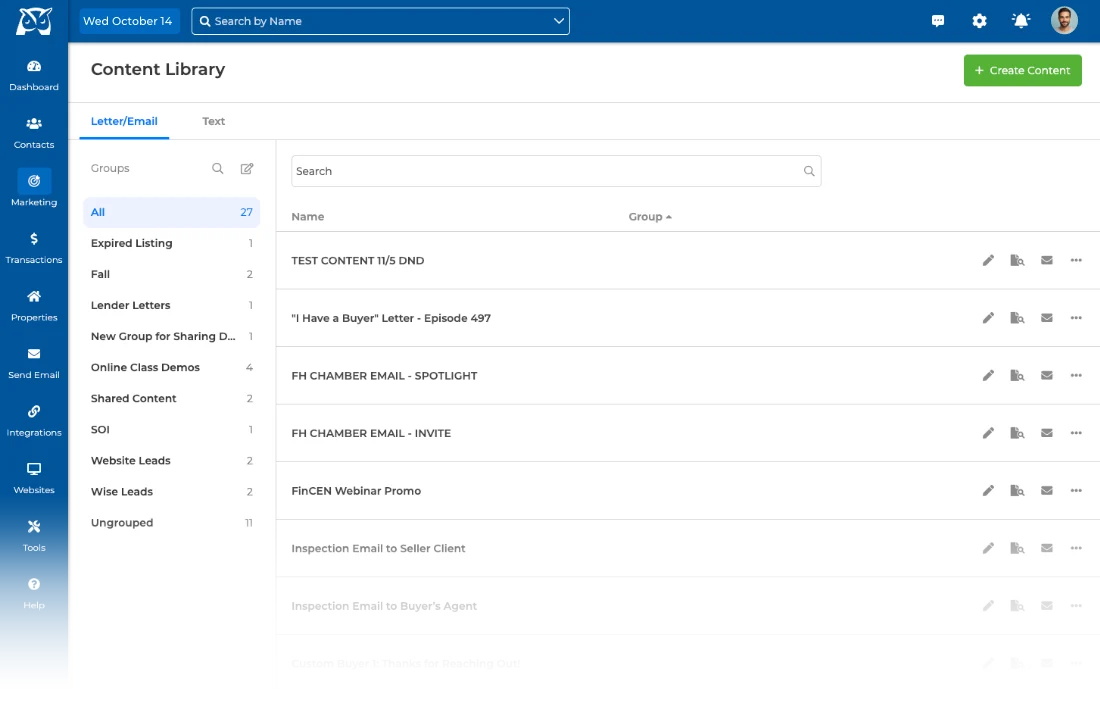Edit FinCEN Webinar Promo content
The image size is (1100, 702).
[x=988, y=490]
